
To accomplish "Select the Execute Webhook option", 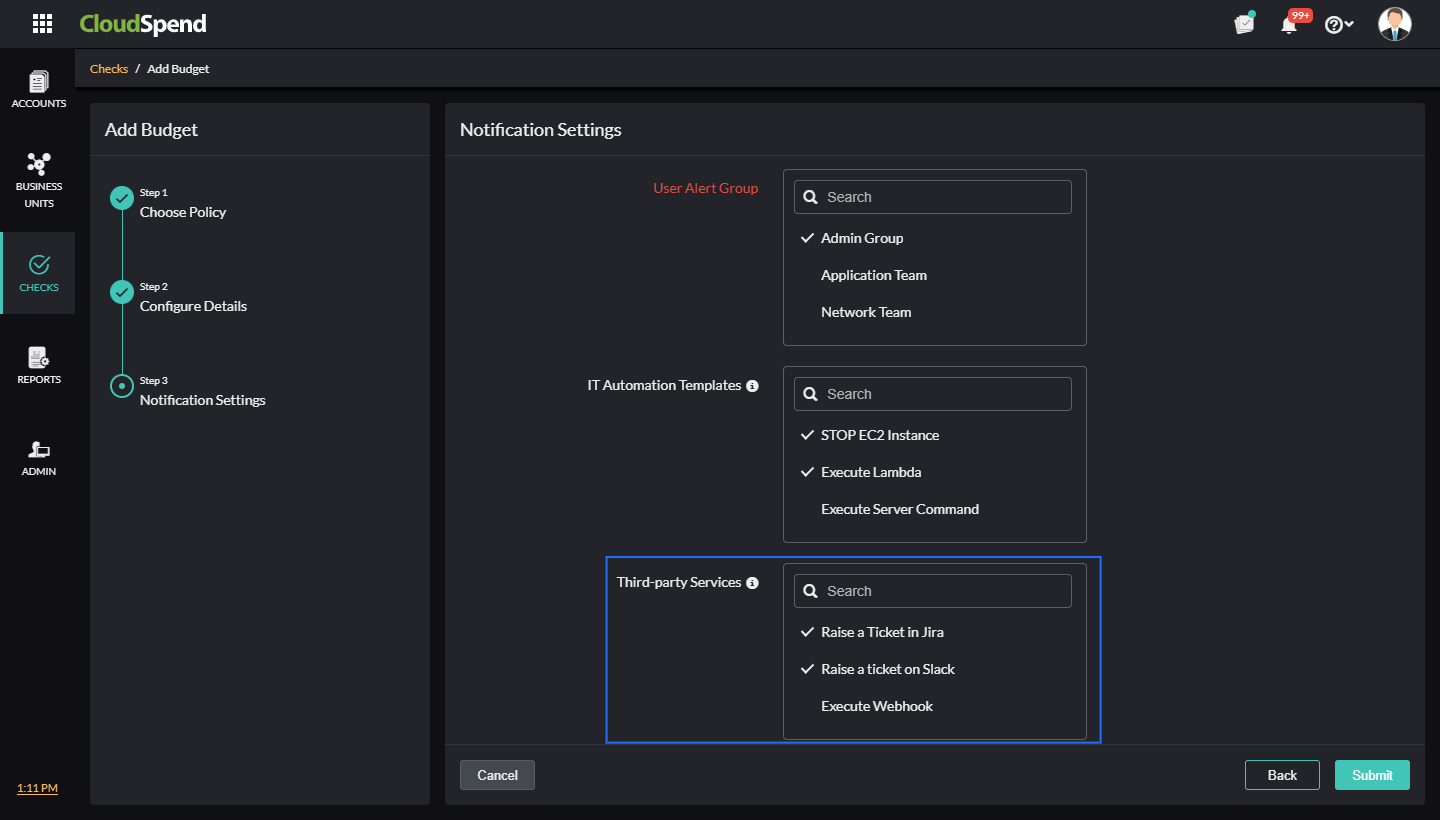I will pos(877,706).
